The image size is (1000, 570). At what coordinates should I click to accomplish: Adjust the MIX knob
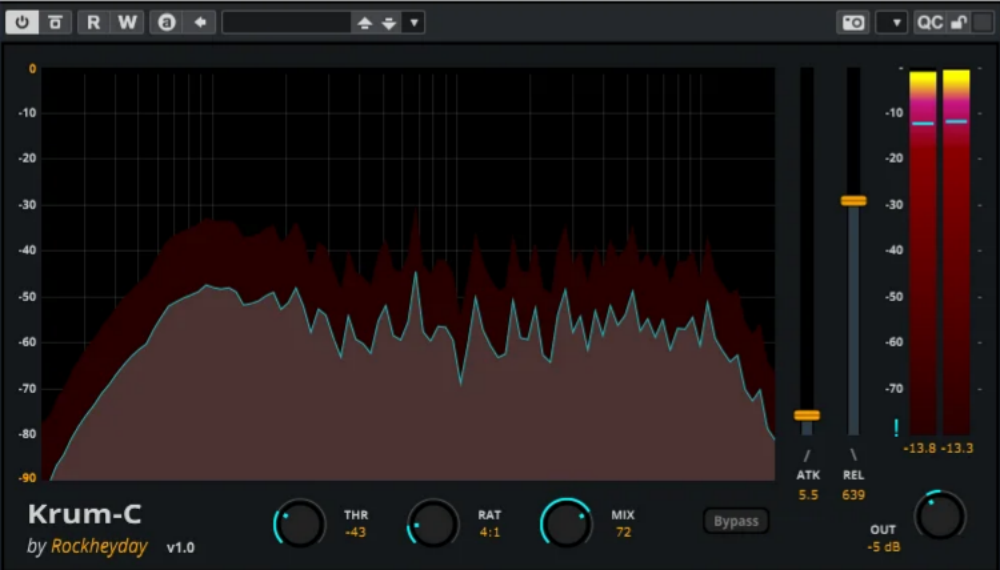[566, 523]
